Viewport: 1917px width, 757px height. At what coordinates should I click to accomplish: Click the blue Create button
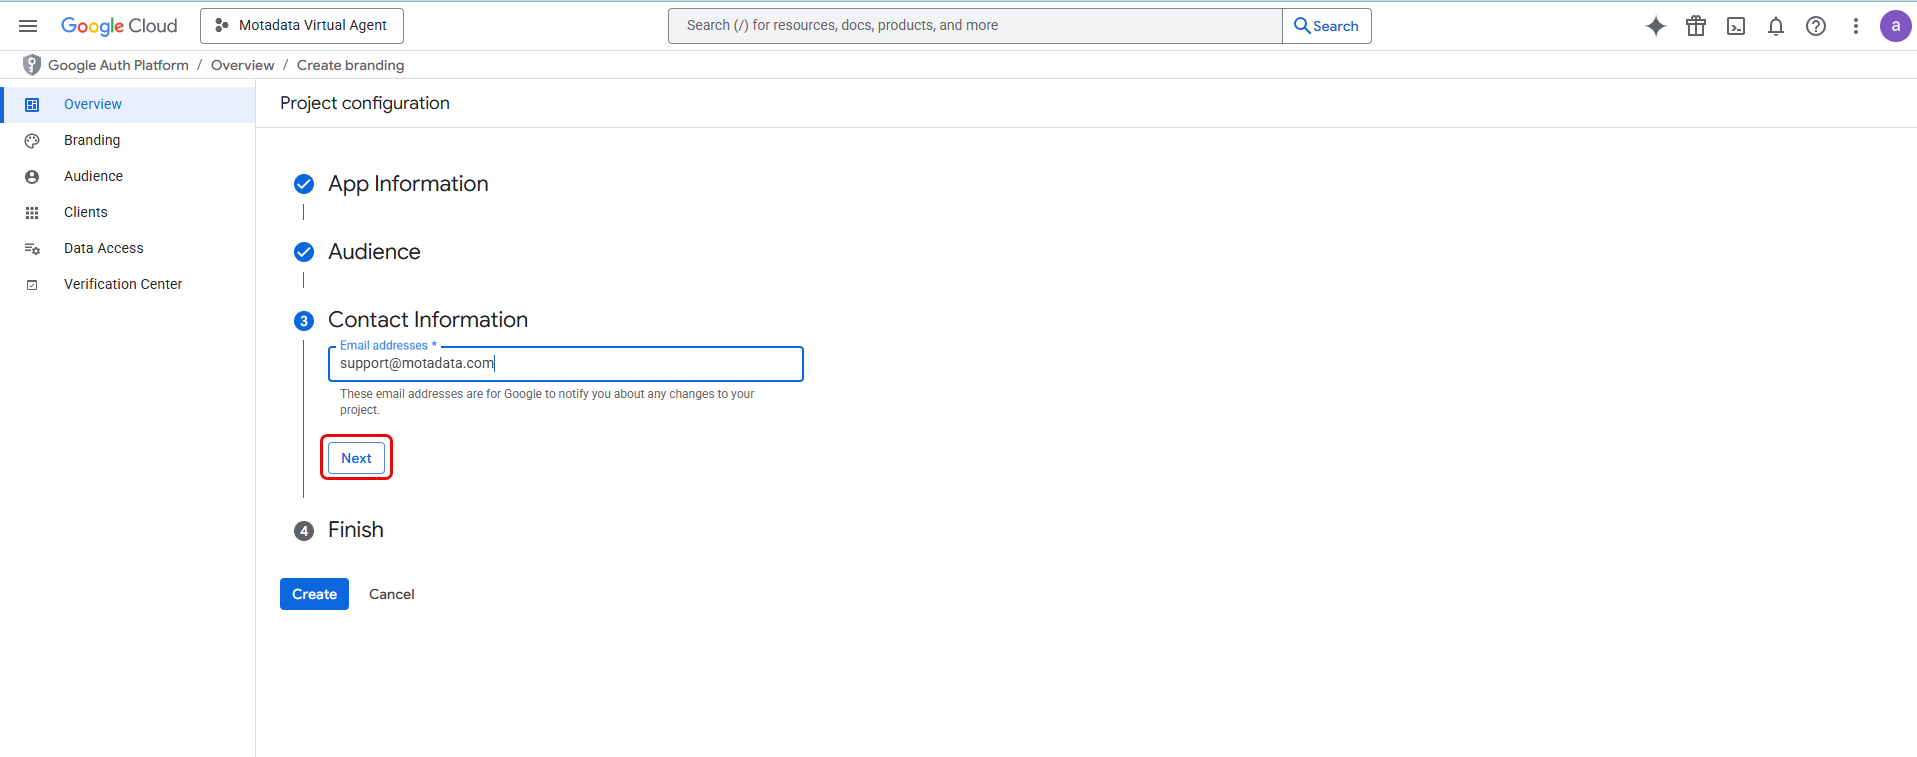314,594
